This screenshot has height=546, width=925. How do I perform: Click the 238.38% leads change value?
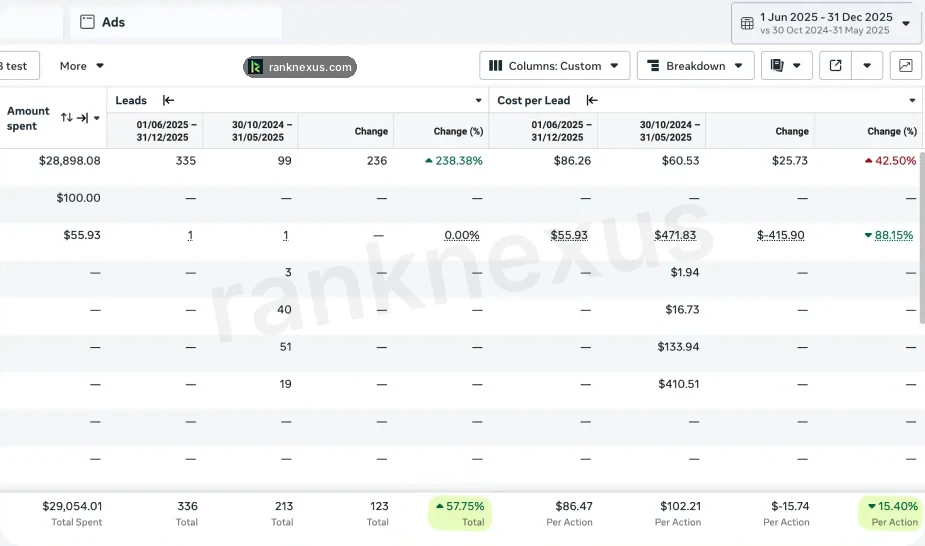click(454, 160)
